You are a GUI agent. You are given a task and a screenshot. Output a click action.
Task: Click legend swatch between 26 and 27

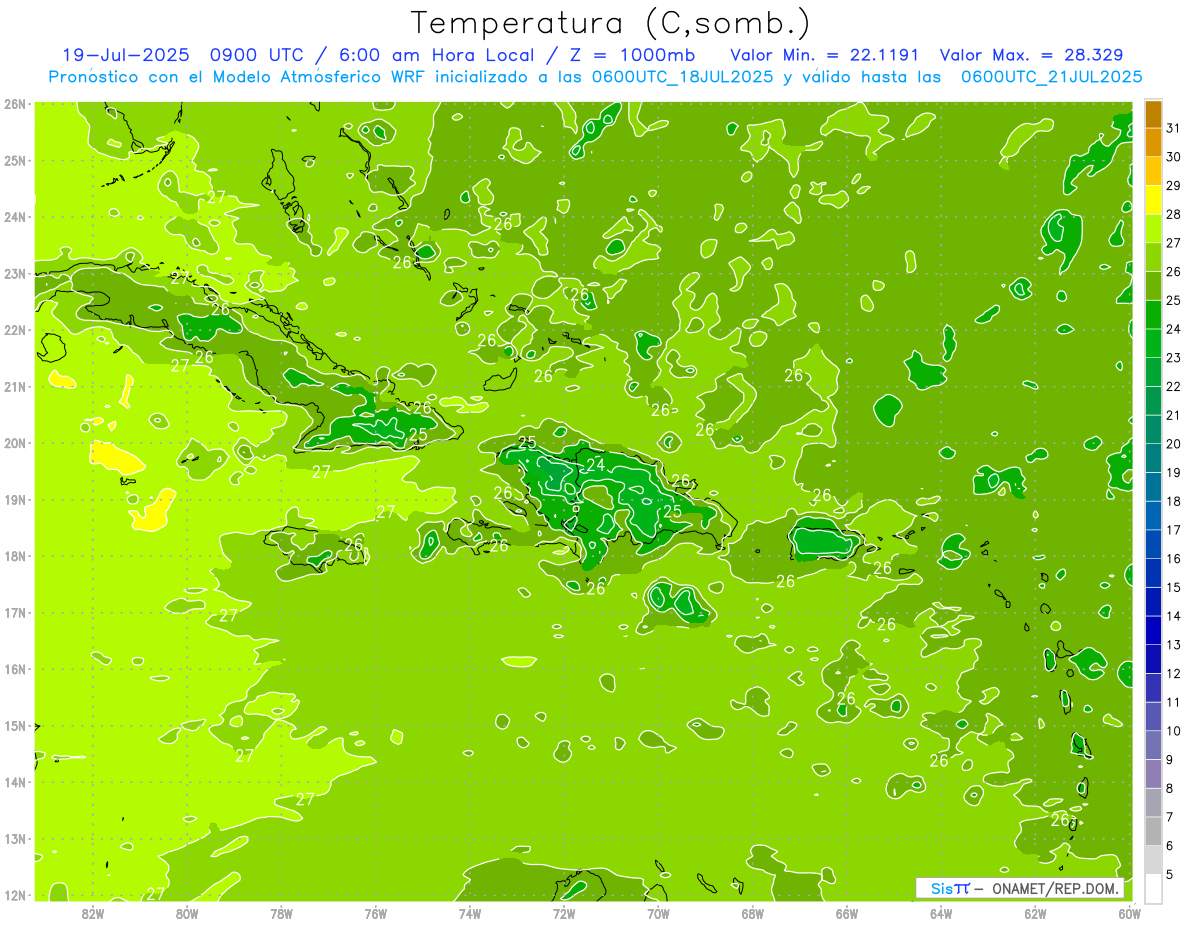coord(1153,257)
